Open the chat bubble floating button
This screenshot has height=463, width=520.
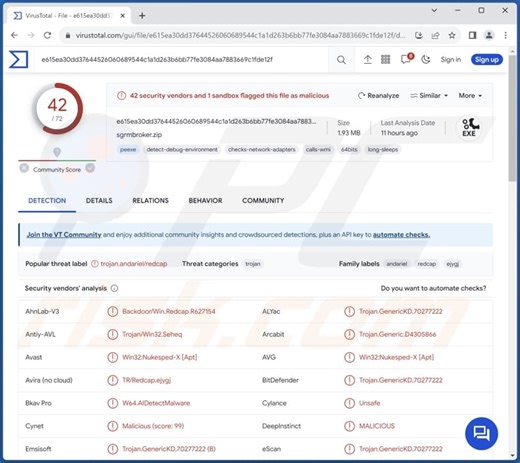click(x=481, y=433)
